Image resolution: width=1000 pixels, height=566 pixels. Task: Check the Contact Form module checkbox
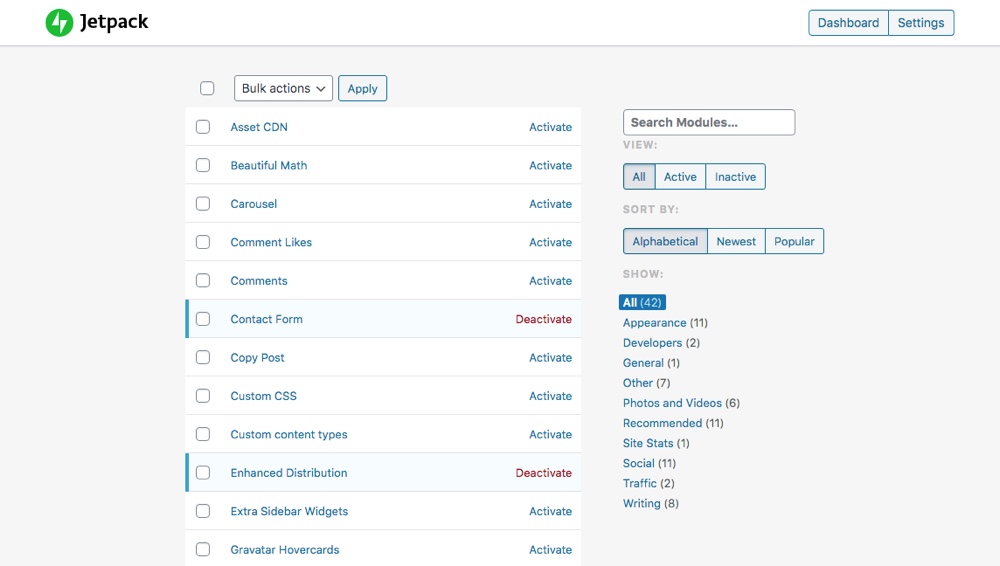203,318
